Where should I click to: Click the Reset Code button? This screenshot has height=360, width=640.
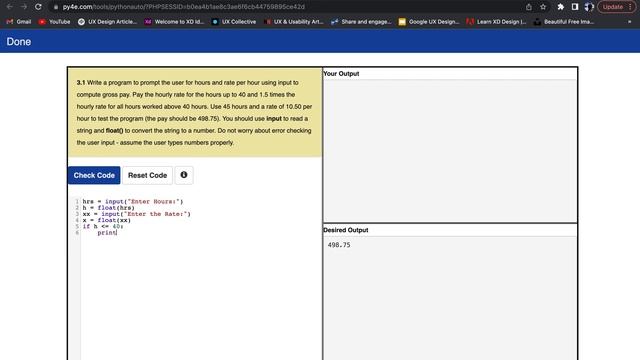point(147,175)
